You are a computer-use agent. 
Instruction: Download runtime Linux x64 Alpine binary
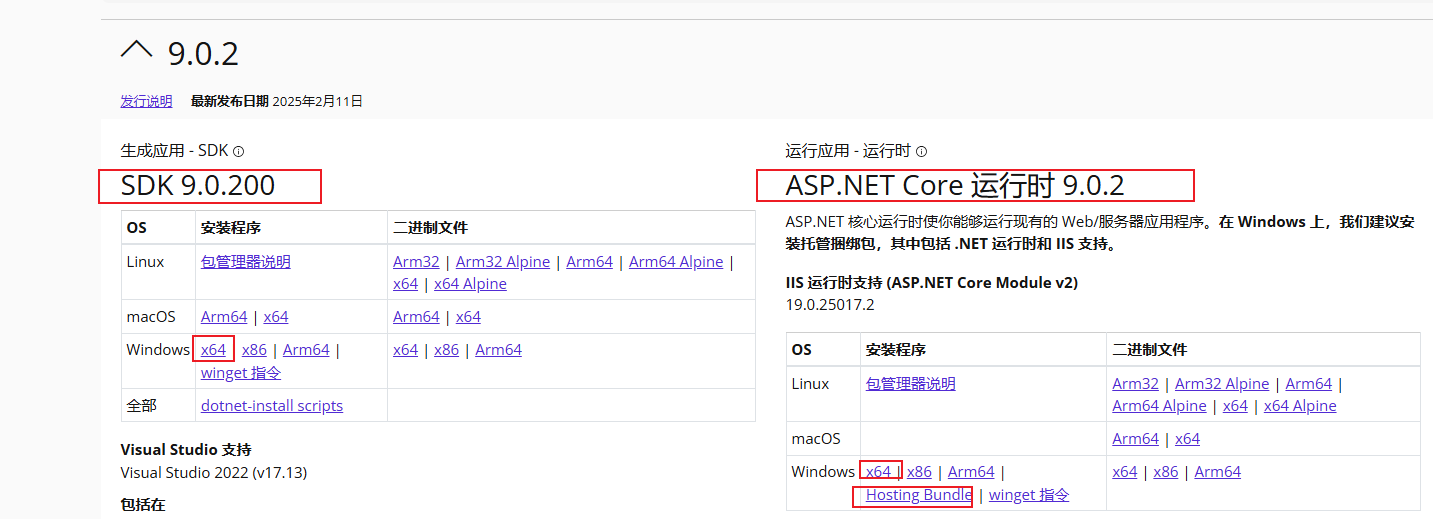(x=1300, y=405)
